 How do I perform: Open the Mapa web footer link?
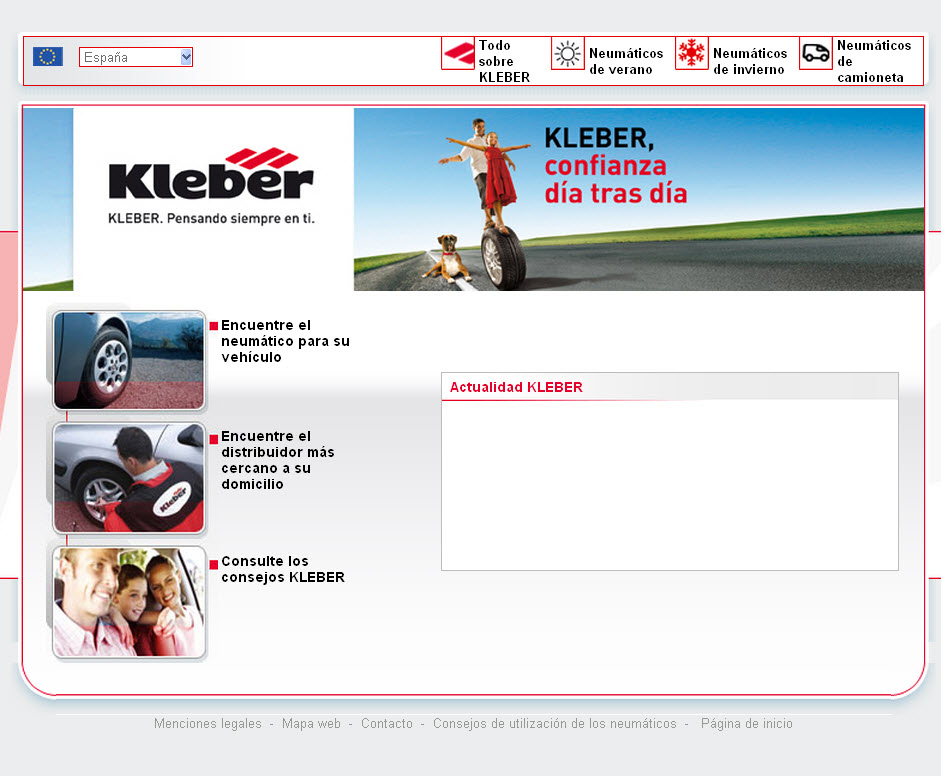[311, 723]
